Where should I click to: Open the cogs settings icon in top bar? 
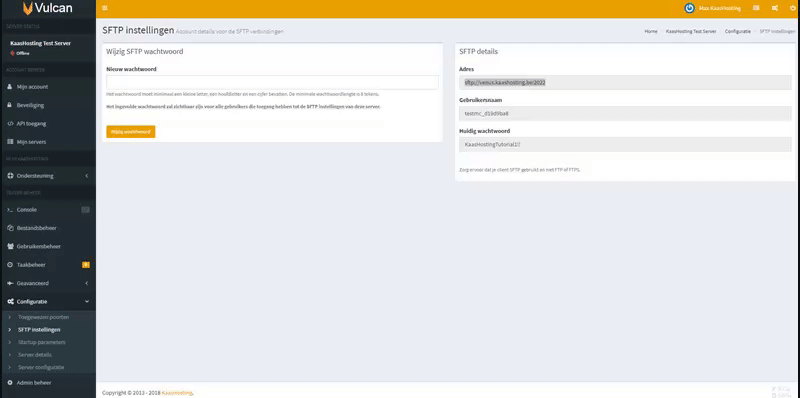pos(775,8)
